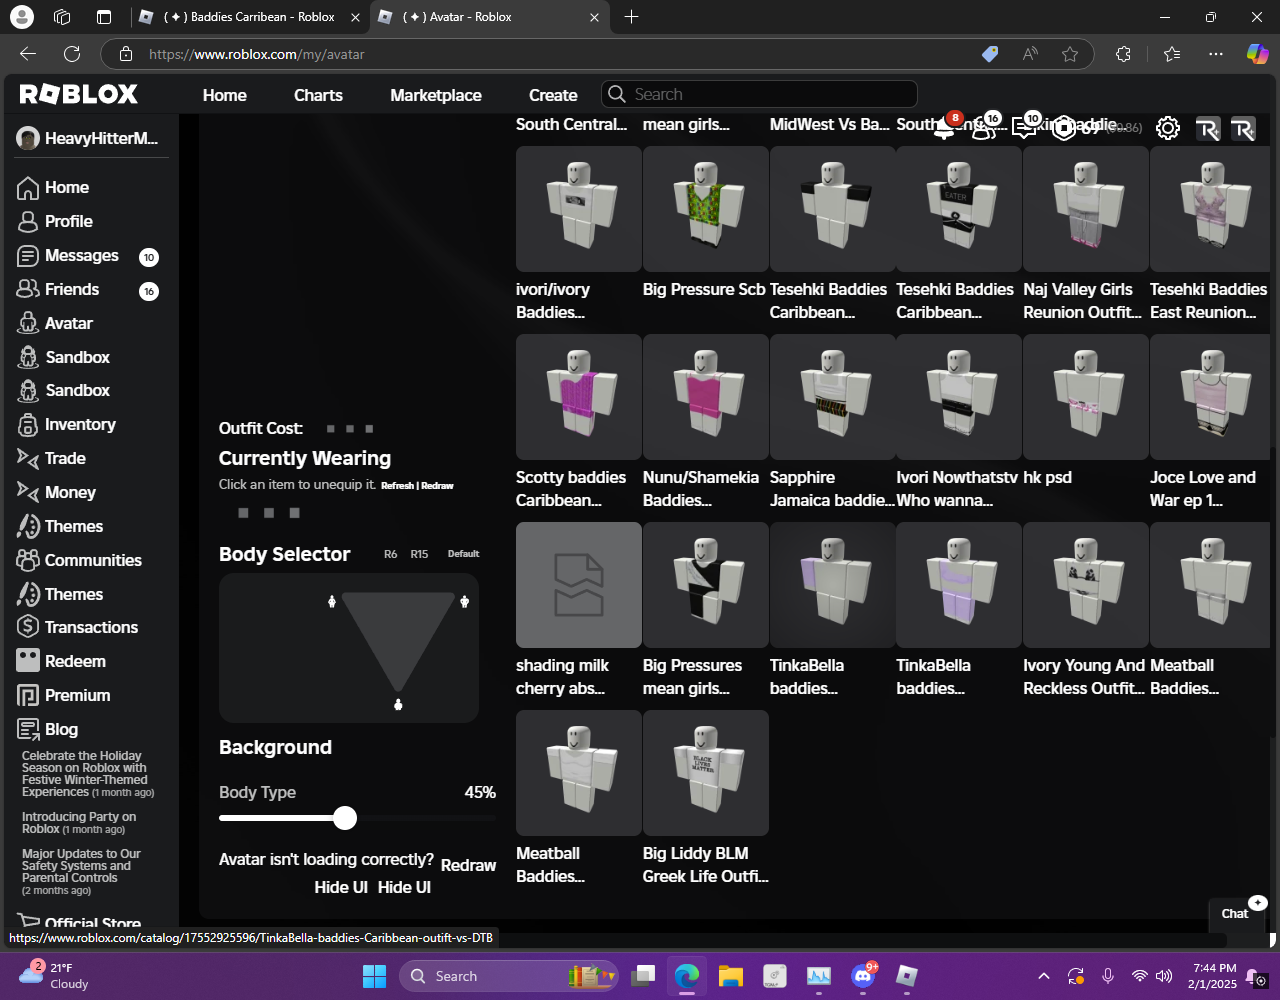Open Transactions in the sidebar

coord(78,627)
